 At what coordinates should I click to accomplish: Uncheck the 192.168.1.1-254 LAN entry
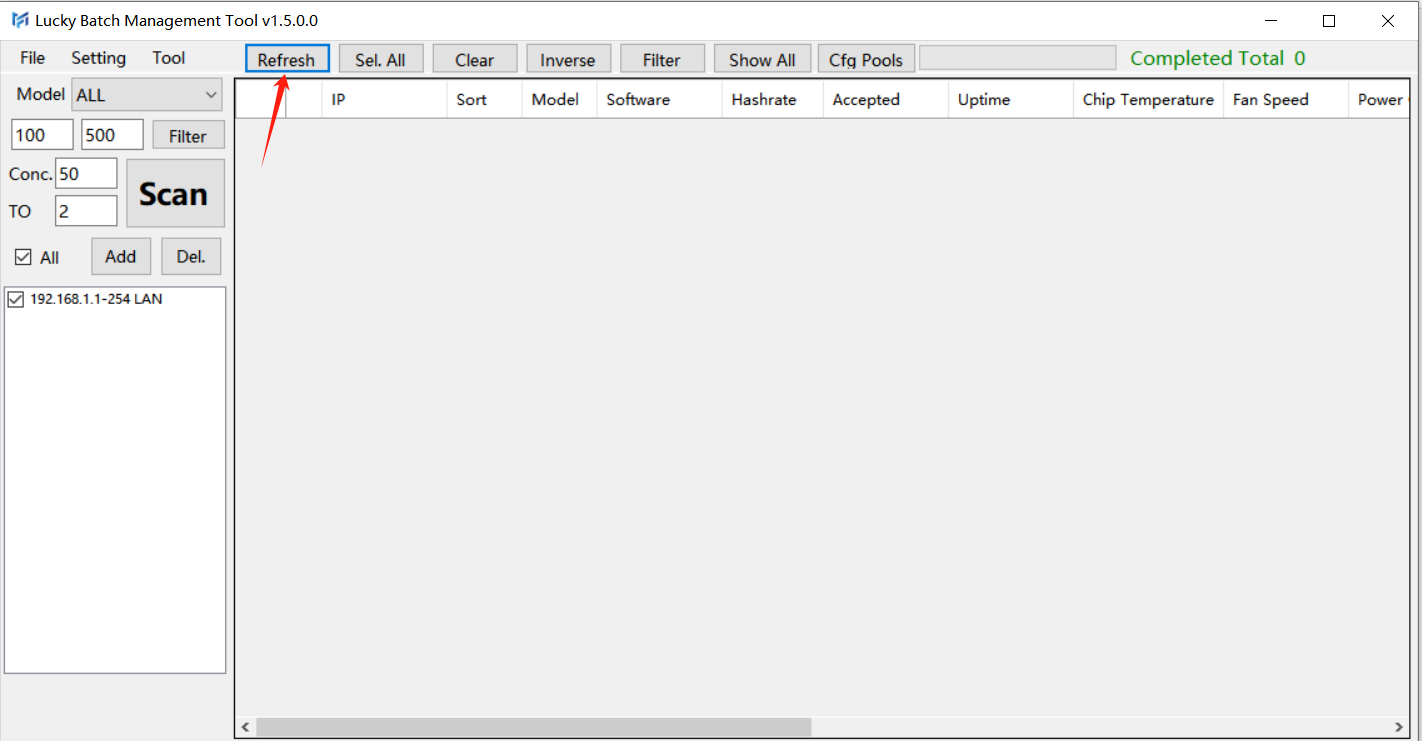[x=16, y=299]
